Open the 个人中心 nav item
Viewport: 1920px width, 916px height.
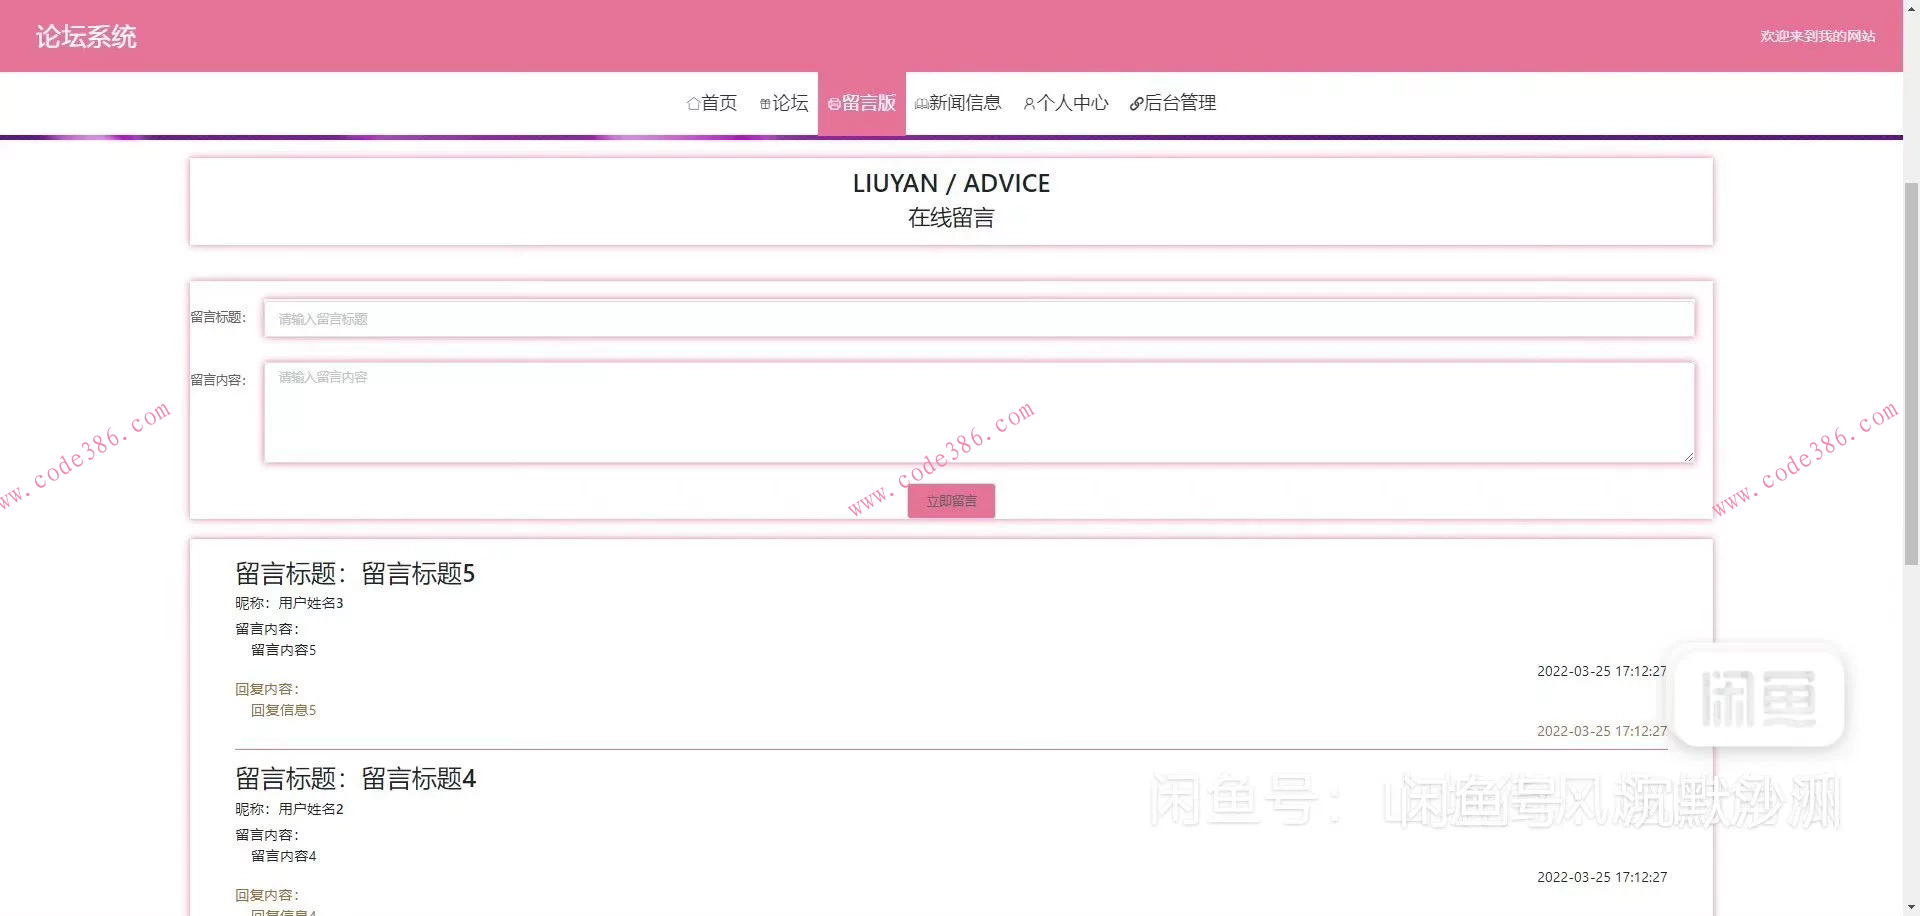click(1066, 103)
